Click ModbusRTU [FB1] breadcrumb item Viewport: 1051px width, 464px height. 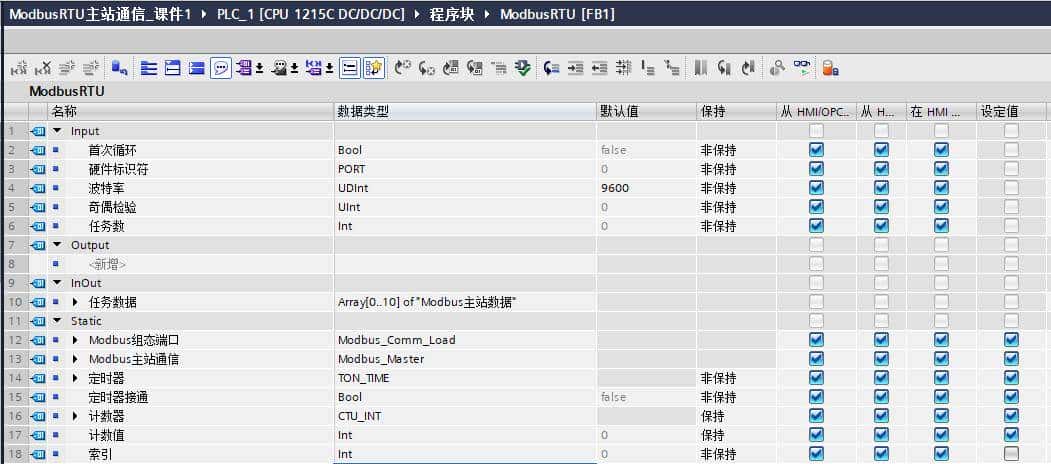pyautogui.click(x=557, y=15)
